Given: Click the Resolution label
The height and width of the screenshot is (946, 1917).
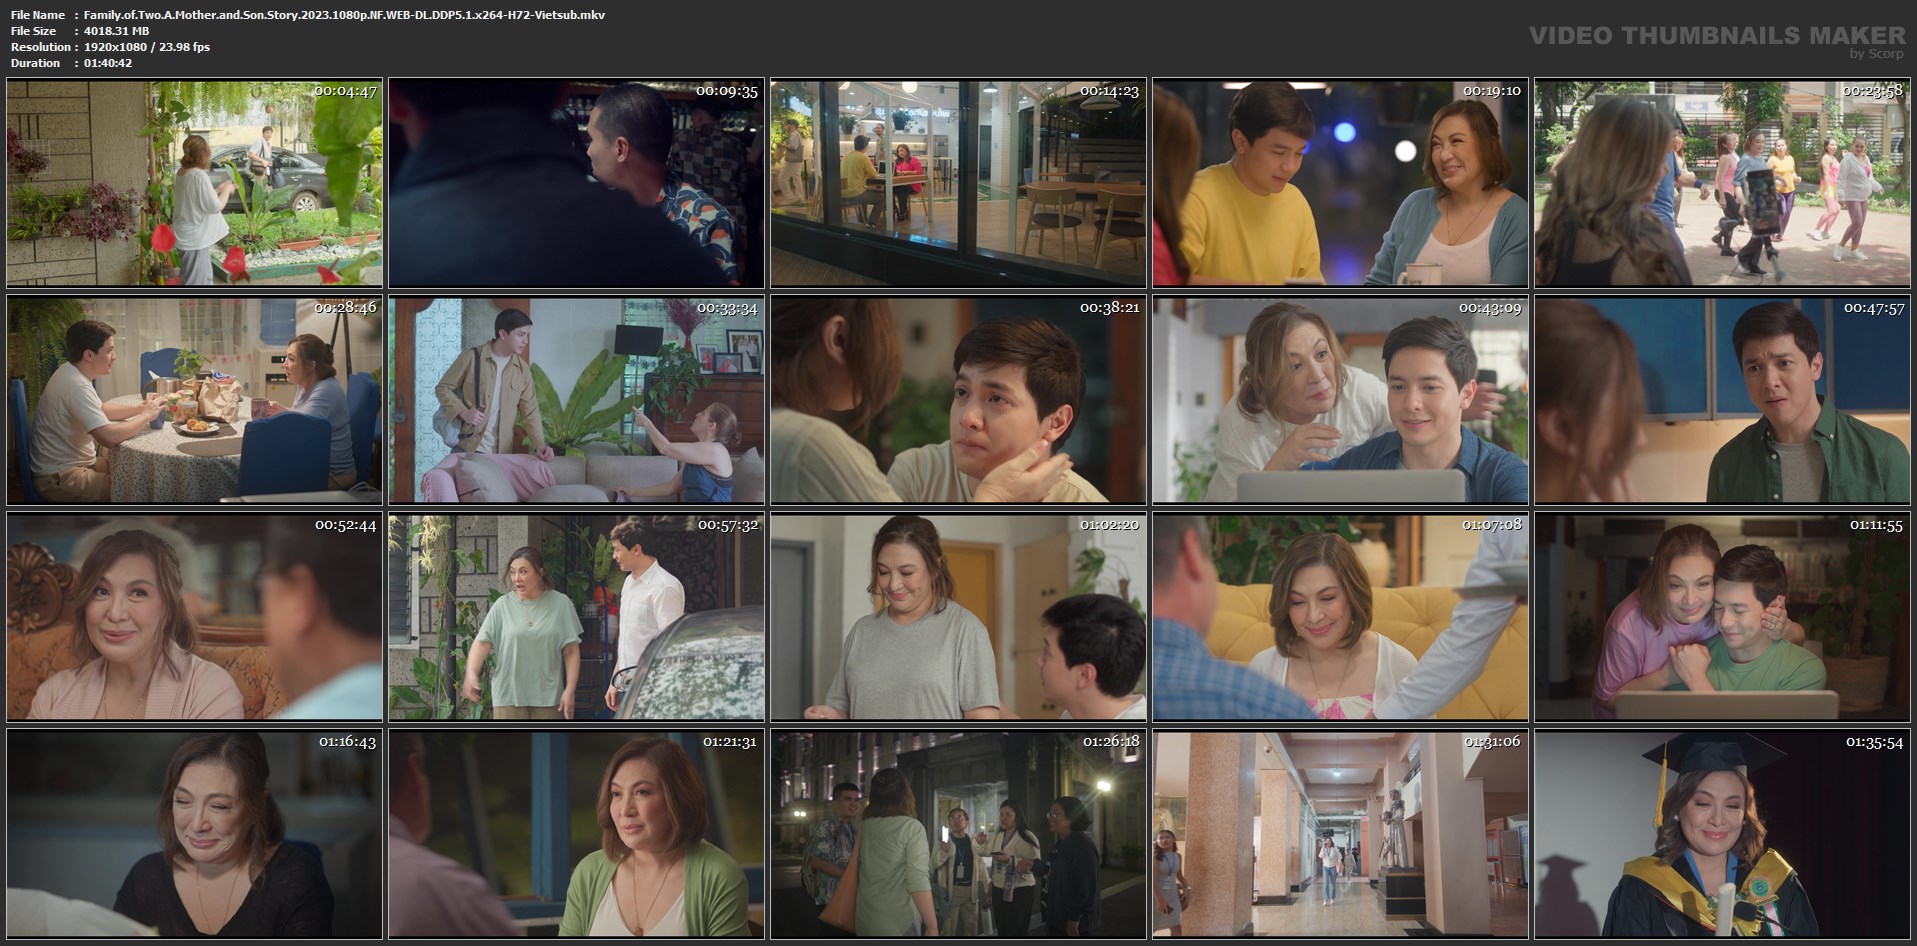Looking at the screenshot, I should pyautogui.click(x=40, y=47).
